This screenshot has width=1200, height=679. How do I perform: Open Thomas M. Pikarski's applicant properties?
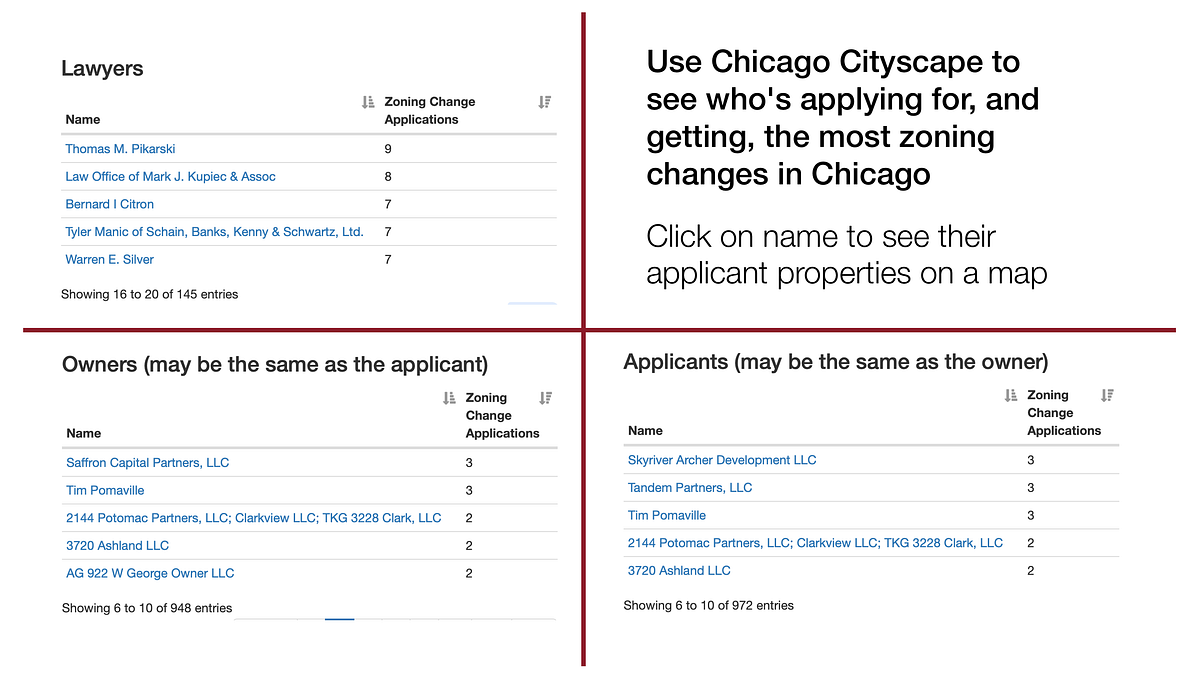[x=120, y=148]
